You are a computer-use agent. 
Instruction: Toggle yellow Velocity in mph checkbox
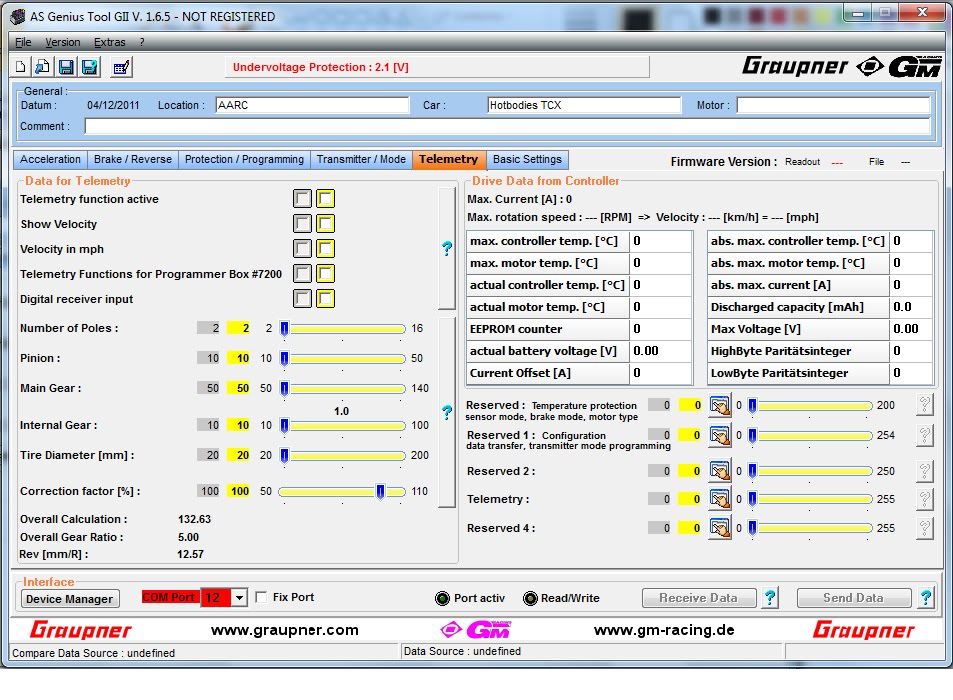(325, 249)
